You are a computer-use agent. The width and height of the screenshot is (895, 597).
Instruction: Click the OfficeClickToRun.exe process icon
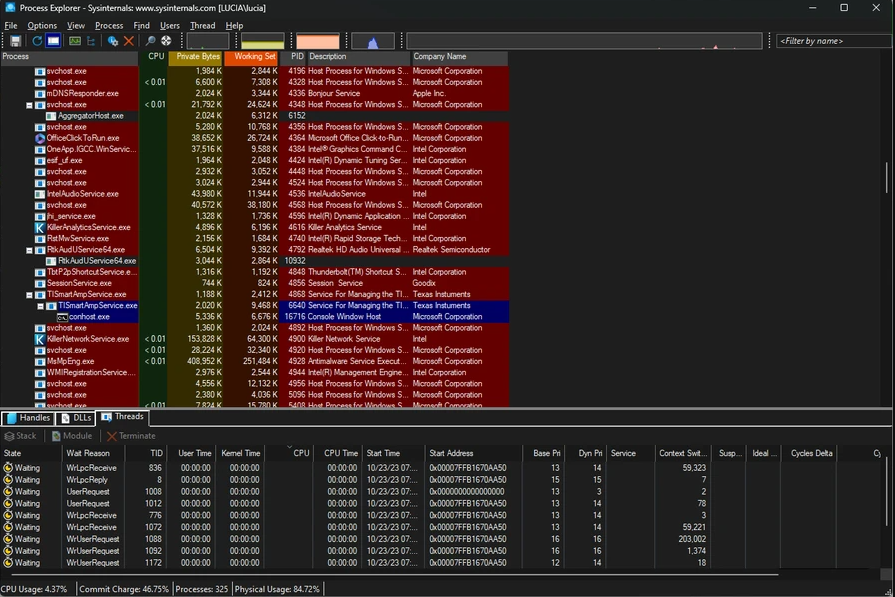[x=40, y=138]
